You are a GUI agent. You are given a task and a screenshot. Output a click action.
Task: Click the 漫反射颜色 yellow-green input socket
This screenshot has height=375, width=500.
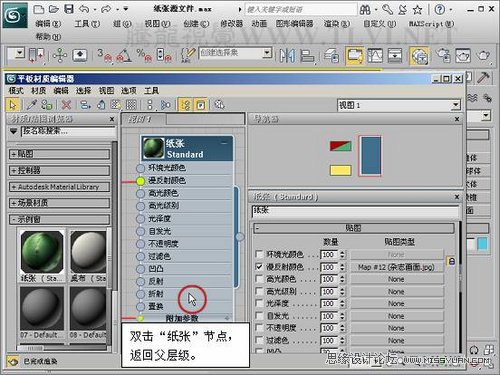141,181
